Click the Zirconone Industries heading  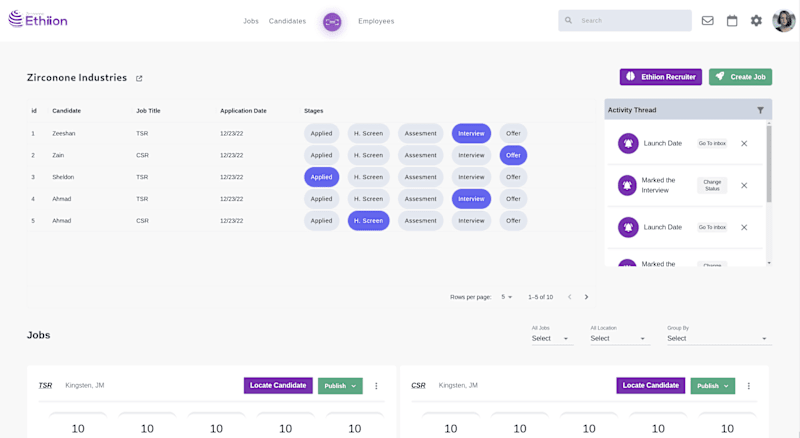[77, 78]
